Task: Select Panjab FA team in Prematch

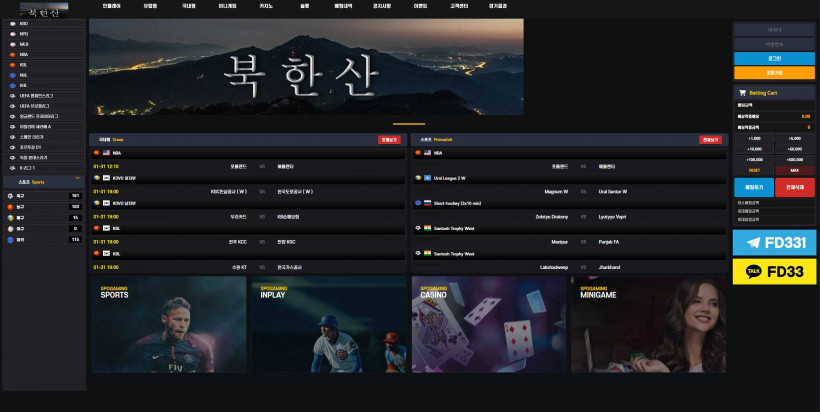Action: click(x=609, y=242)
